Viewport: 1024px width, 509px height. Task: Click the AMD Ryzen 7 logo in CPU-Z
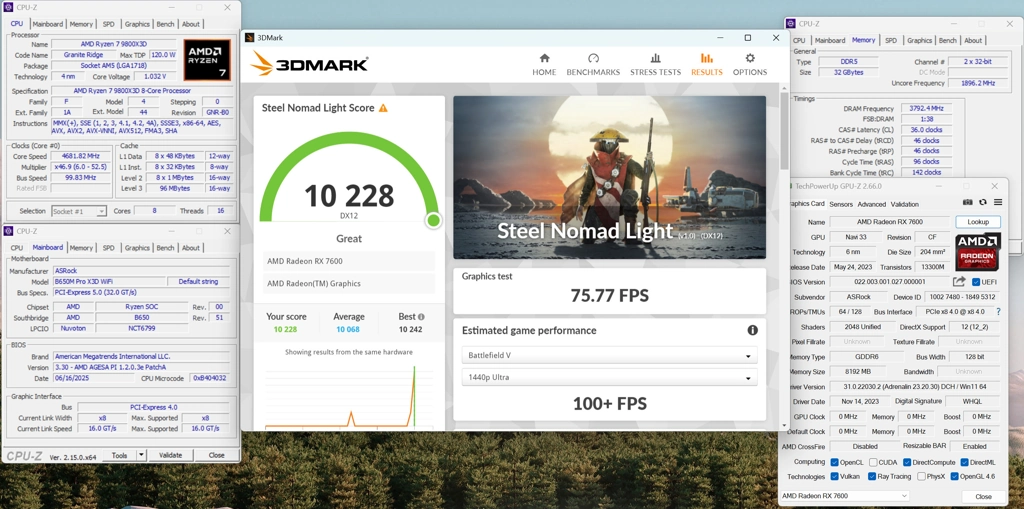click(207, 59)
